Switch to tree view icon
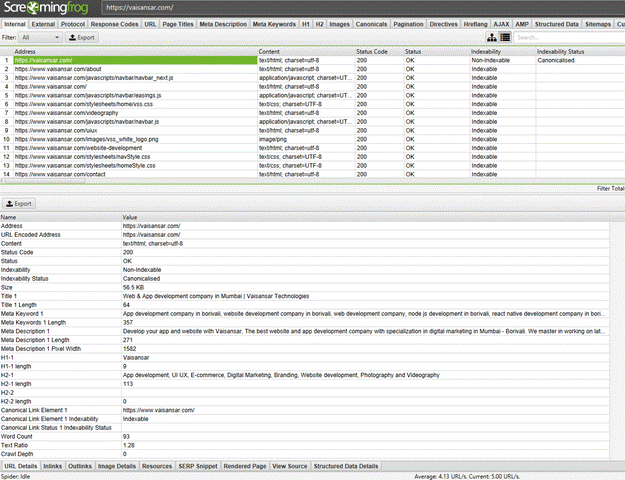625x480 pixels. (492, 37)
